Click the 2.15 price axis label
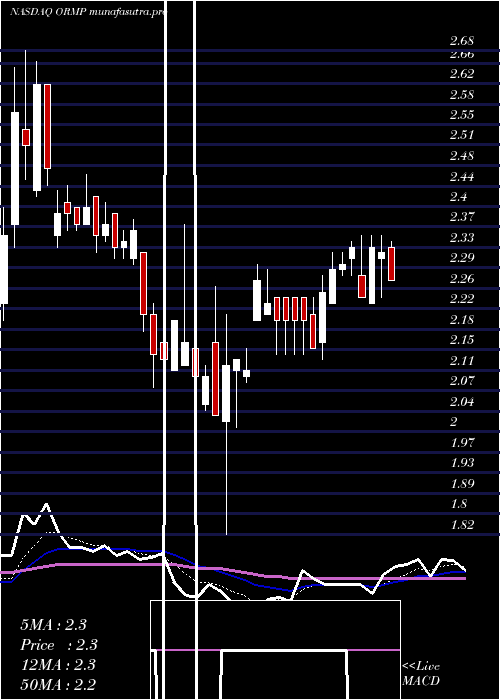The width and height of the screenshot is (500, 700). click(x=462, y=340)
